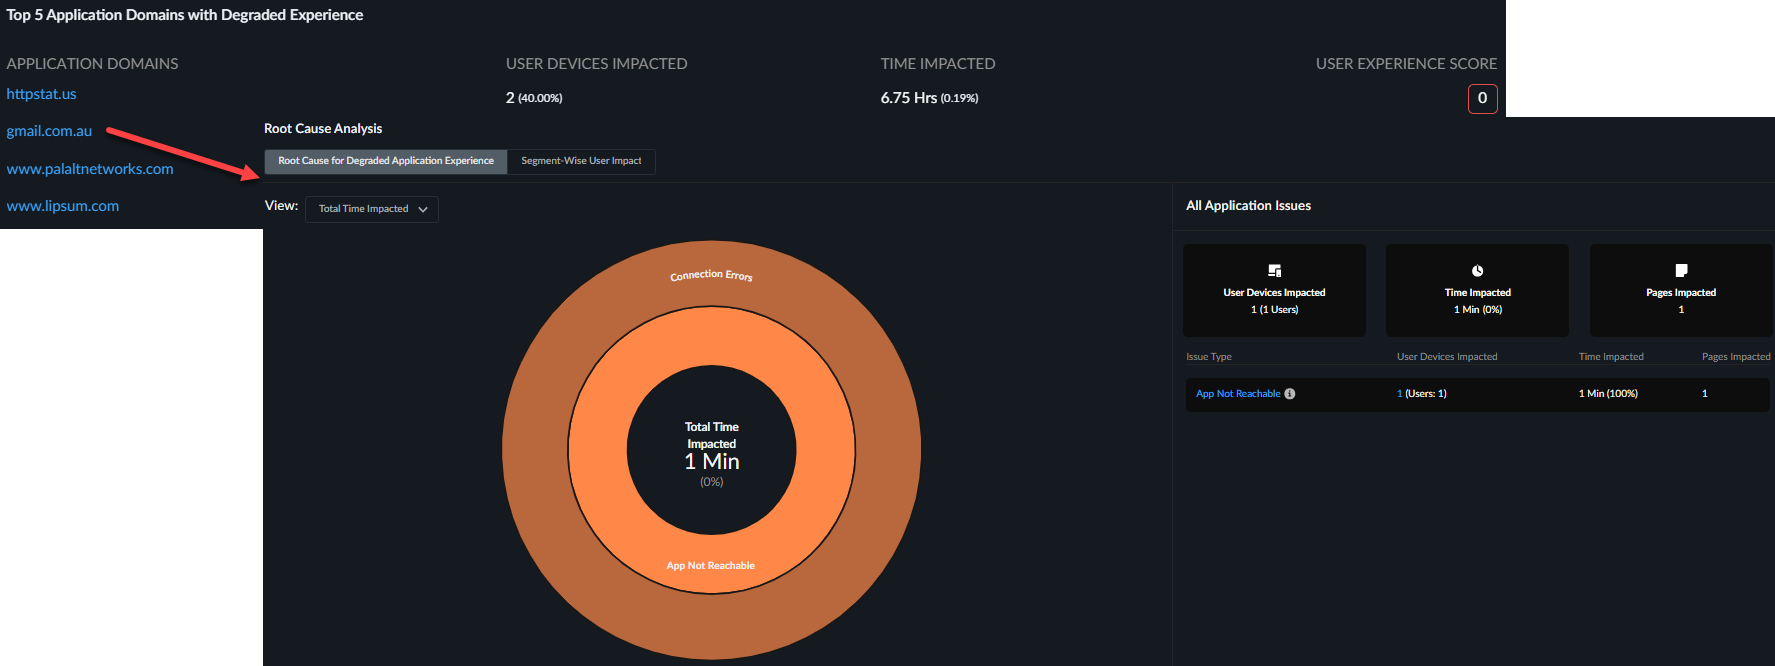Image resolution: width=1775 pixels, height=666 pixels.
Task: Click info icon beside App Not Reachable
Action: tap(1290, 394)
